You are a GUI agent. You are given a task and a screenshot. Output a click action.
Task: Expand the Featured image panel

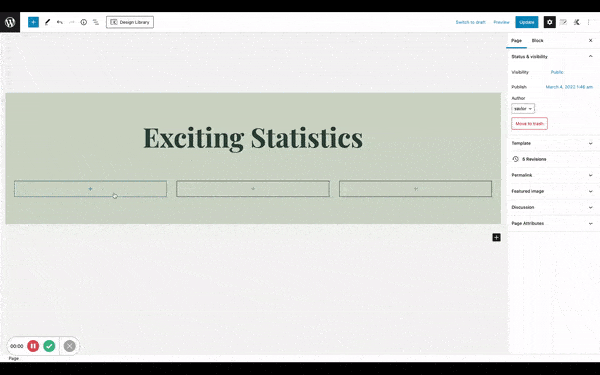pyautogui.click(x=552, y=191)
